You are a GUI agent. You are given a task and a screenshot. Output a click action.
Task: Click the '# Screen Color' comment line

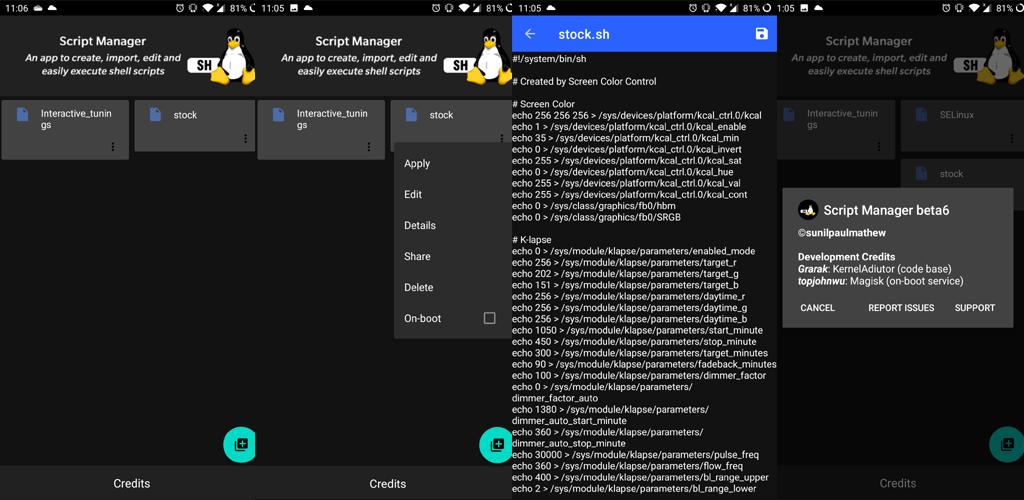pyautogui.click(x=544, y=104)
